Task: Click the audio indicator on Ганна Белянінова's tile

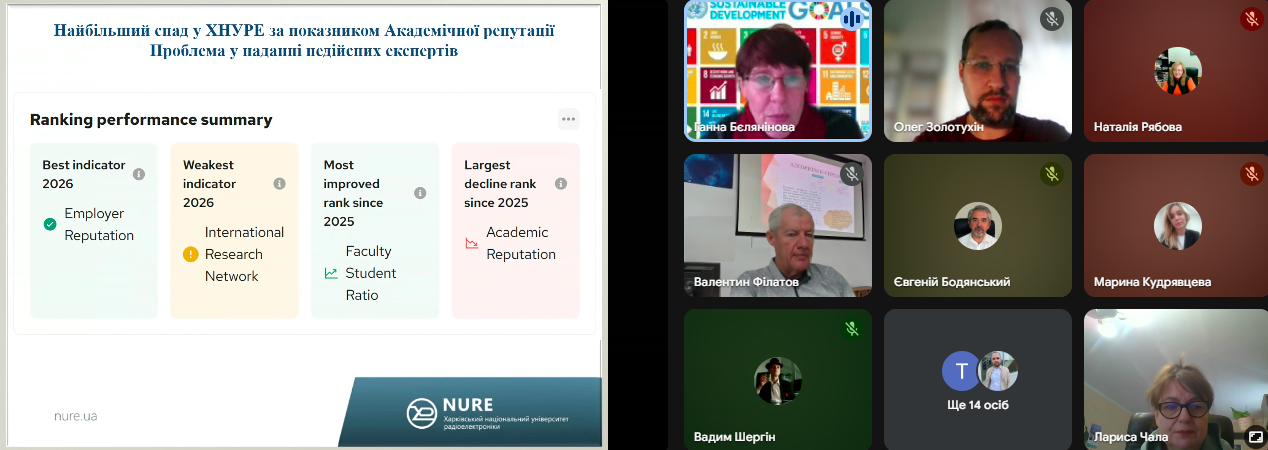Action: point(852,19)
